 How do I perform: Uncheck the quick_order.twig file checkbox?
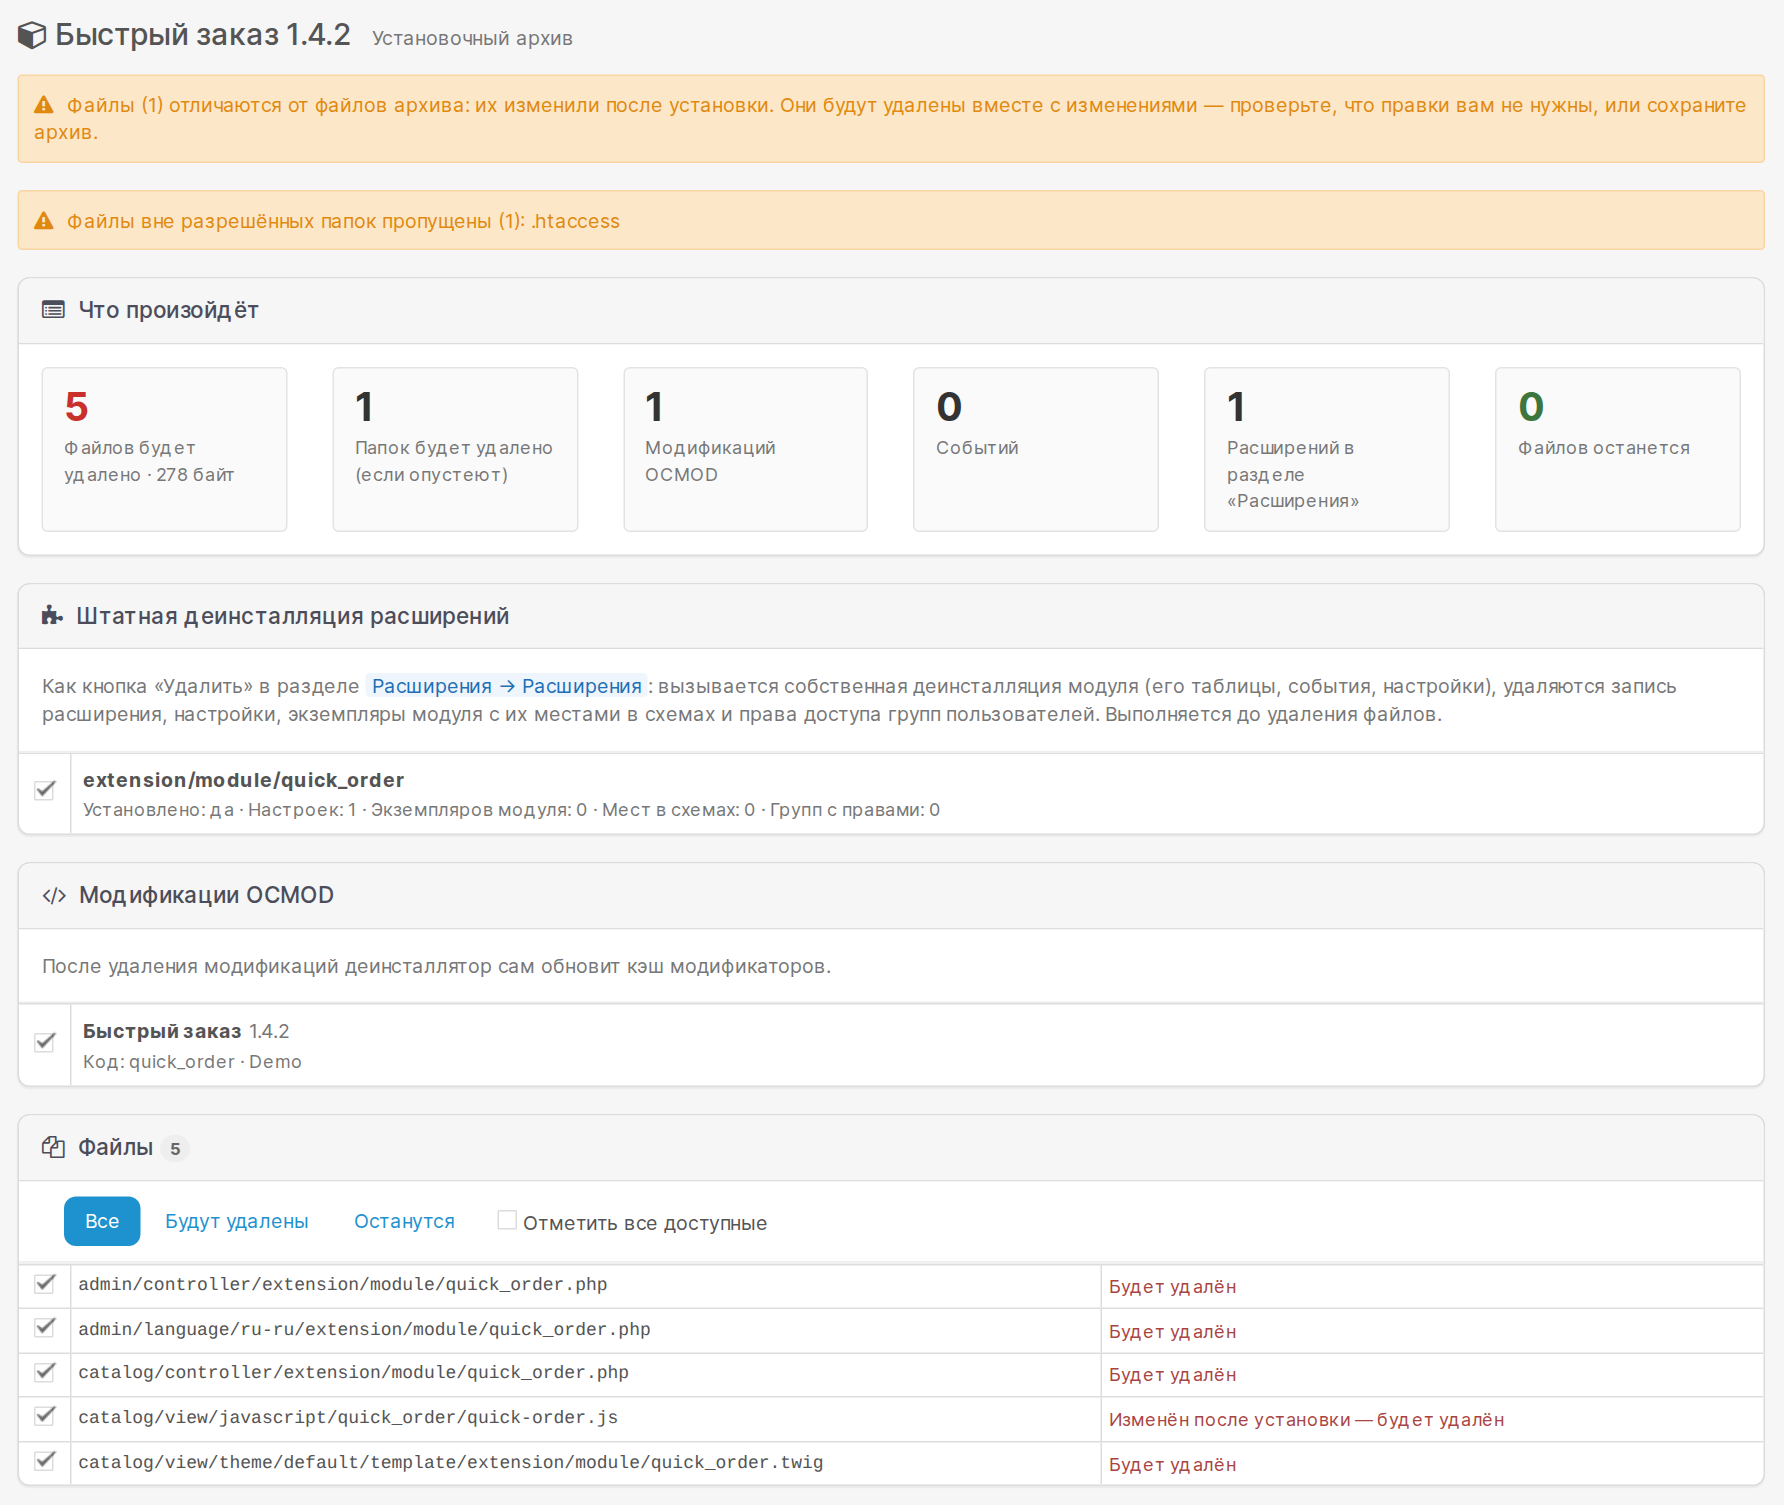tap(45, 1461)
